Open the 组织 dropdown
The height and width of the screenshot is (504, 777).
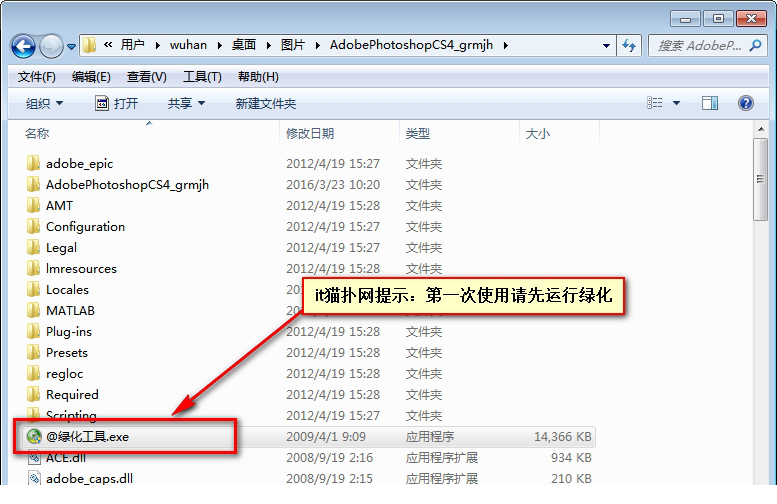click(x=44, y=104)
